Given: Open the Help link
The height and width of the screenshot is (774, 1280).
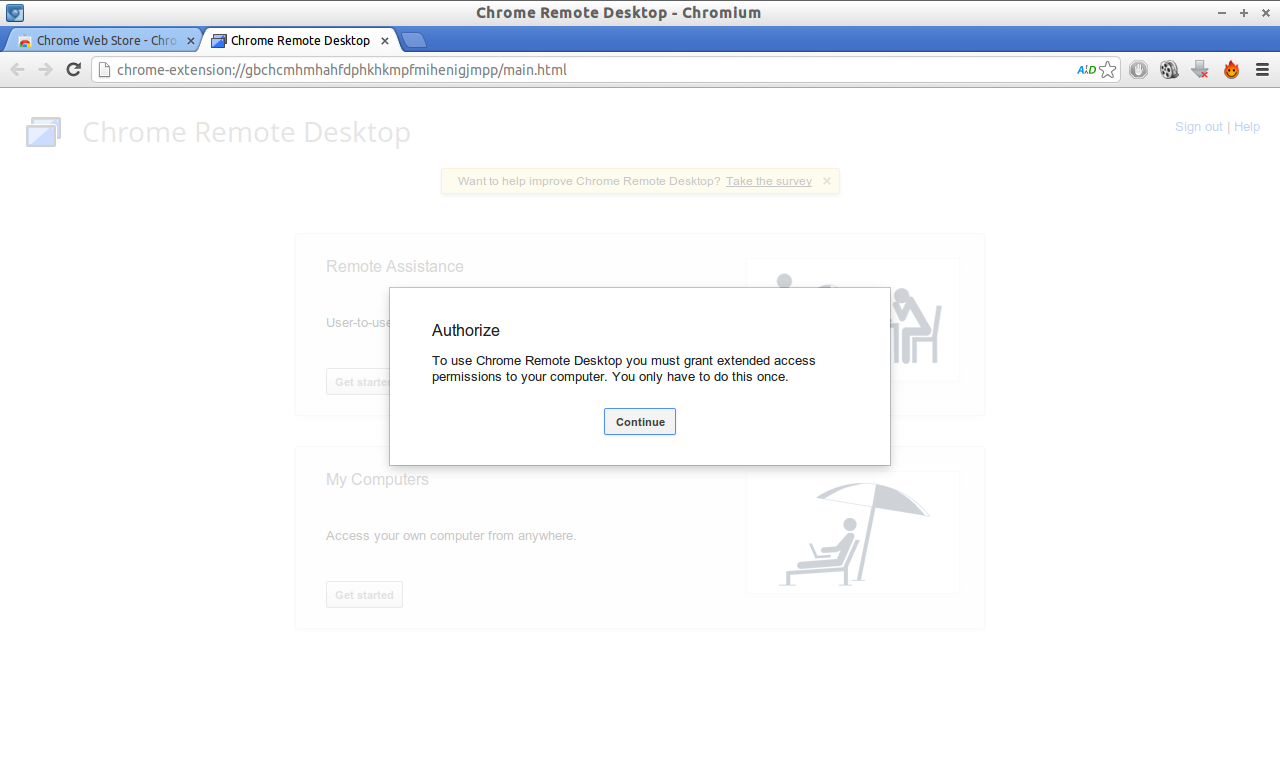Looking at the screenshot, I should (x=1247, y=127).
